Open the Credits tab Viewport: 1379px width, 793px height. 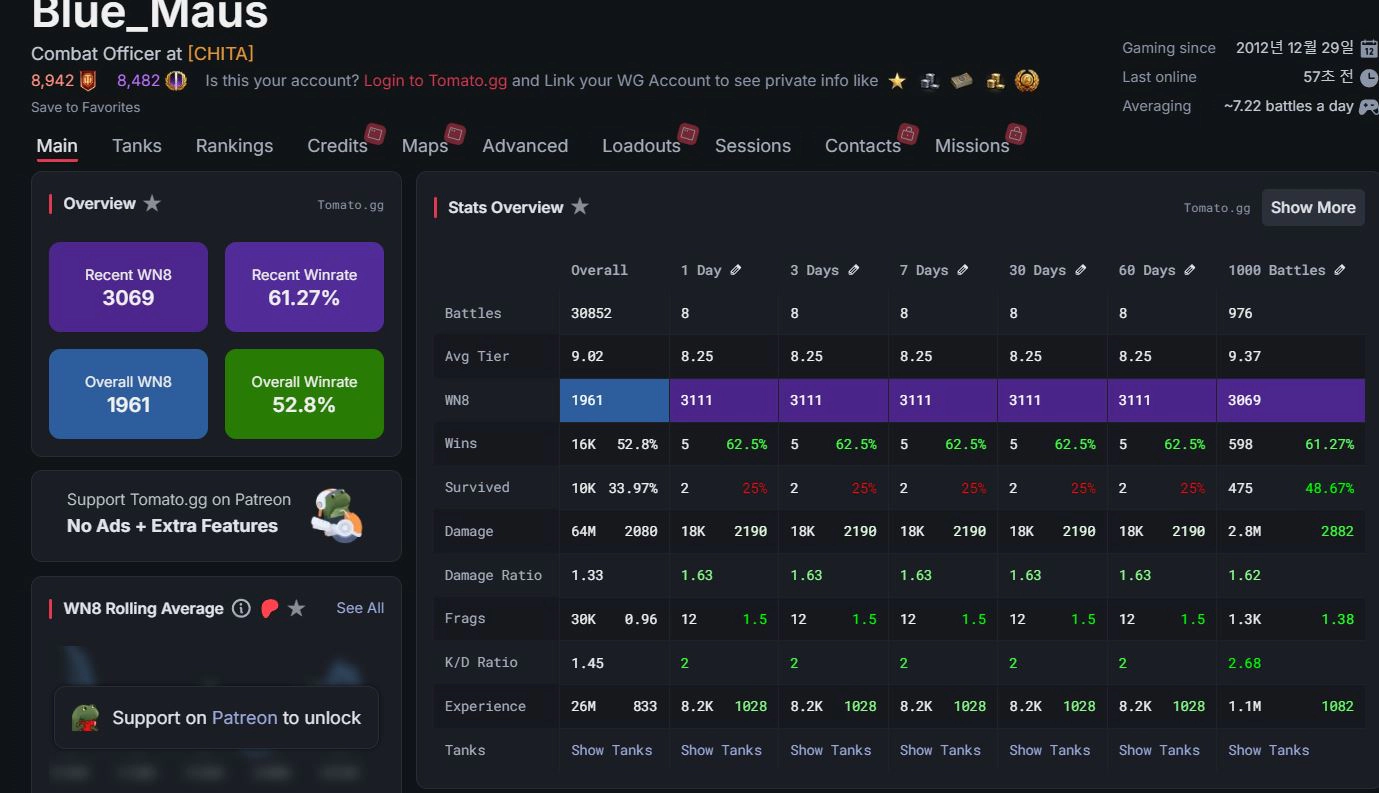click(337, 146)
